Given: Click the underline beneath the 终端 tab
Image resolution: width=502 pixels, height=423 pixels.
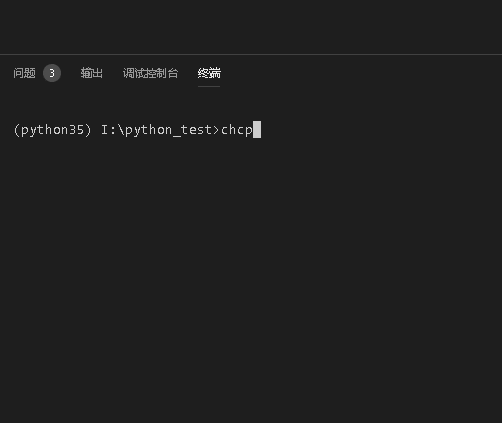Looking at the screenshot, I should click(x=209, y=86).
